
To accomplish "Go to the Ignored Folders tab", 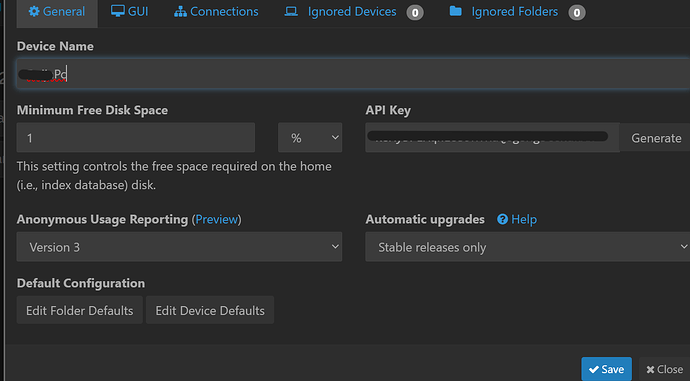I will click(x=517, y=12).
